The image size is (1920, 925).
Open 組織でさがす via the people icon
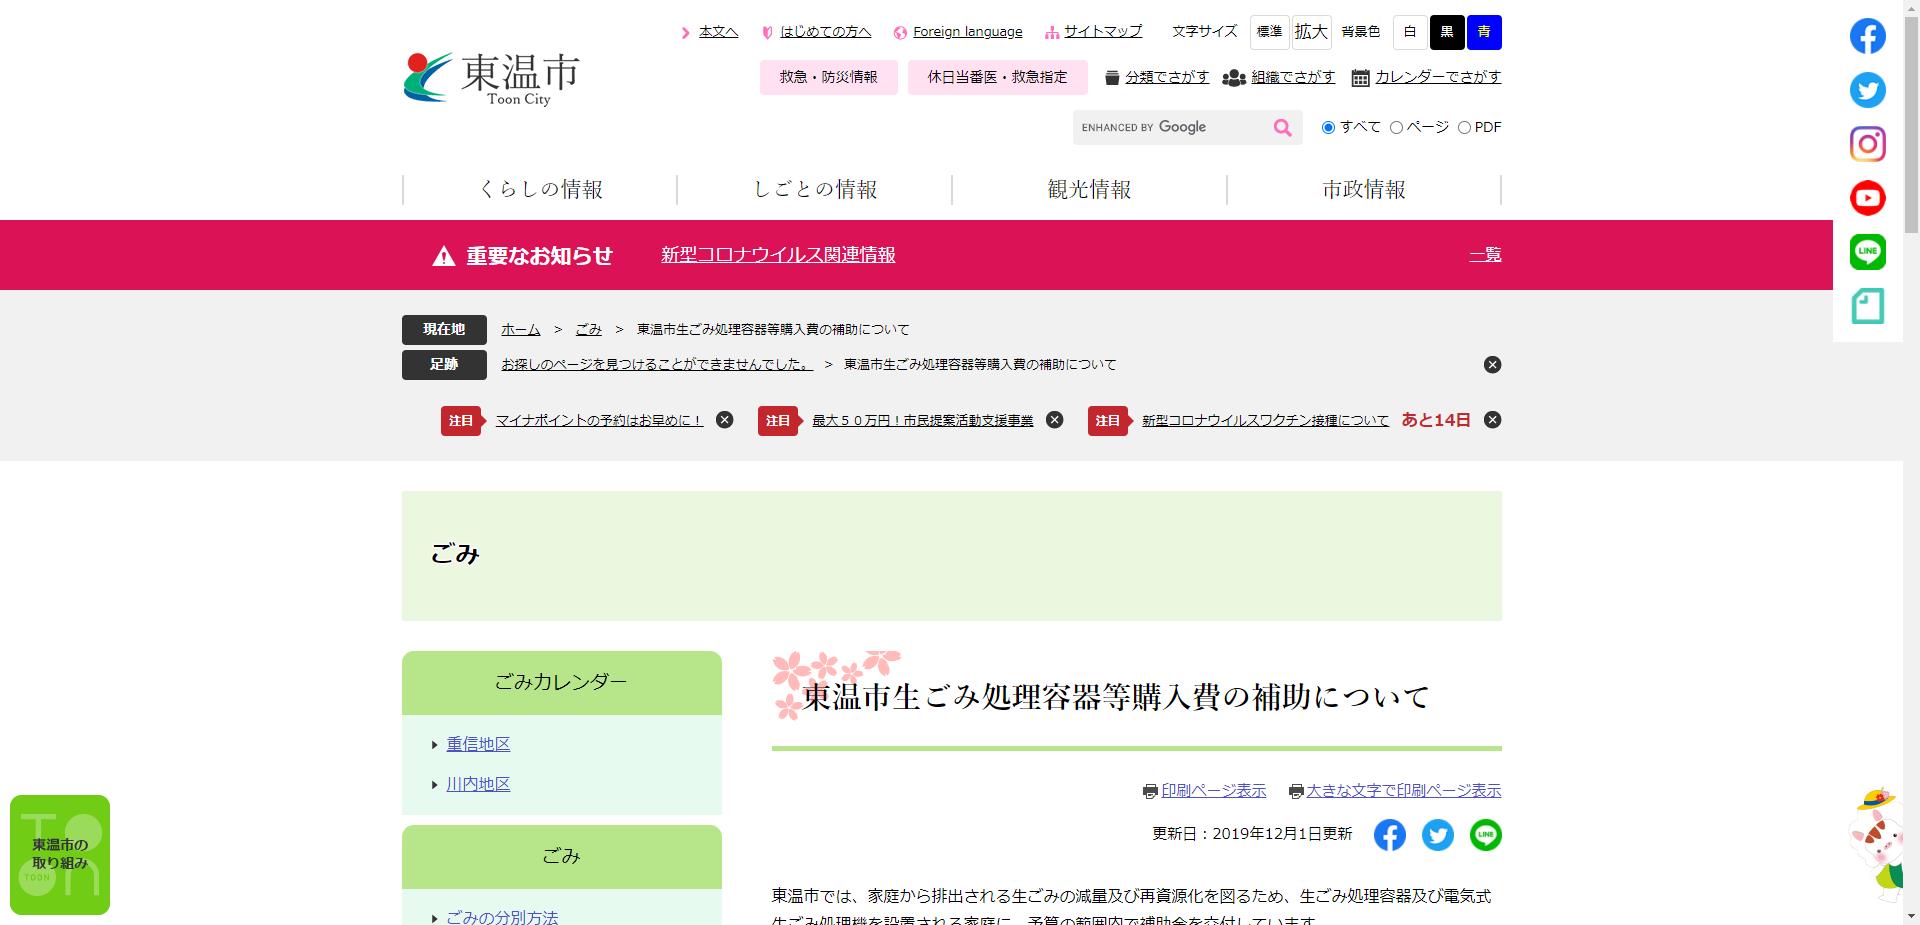[x=1234, y=77]
